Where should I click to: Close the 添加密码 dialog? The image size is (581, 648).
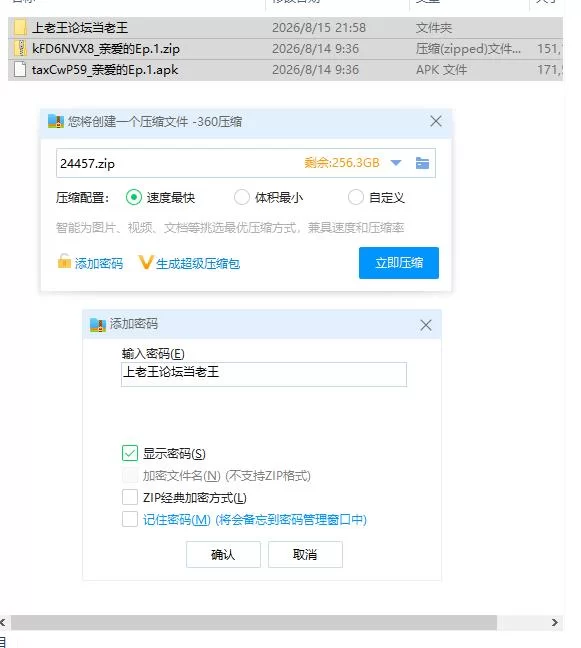[x=426, y=325]
